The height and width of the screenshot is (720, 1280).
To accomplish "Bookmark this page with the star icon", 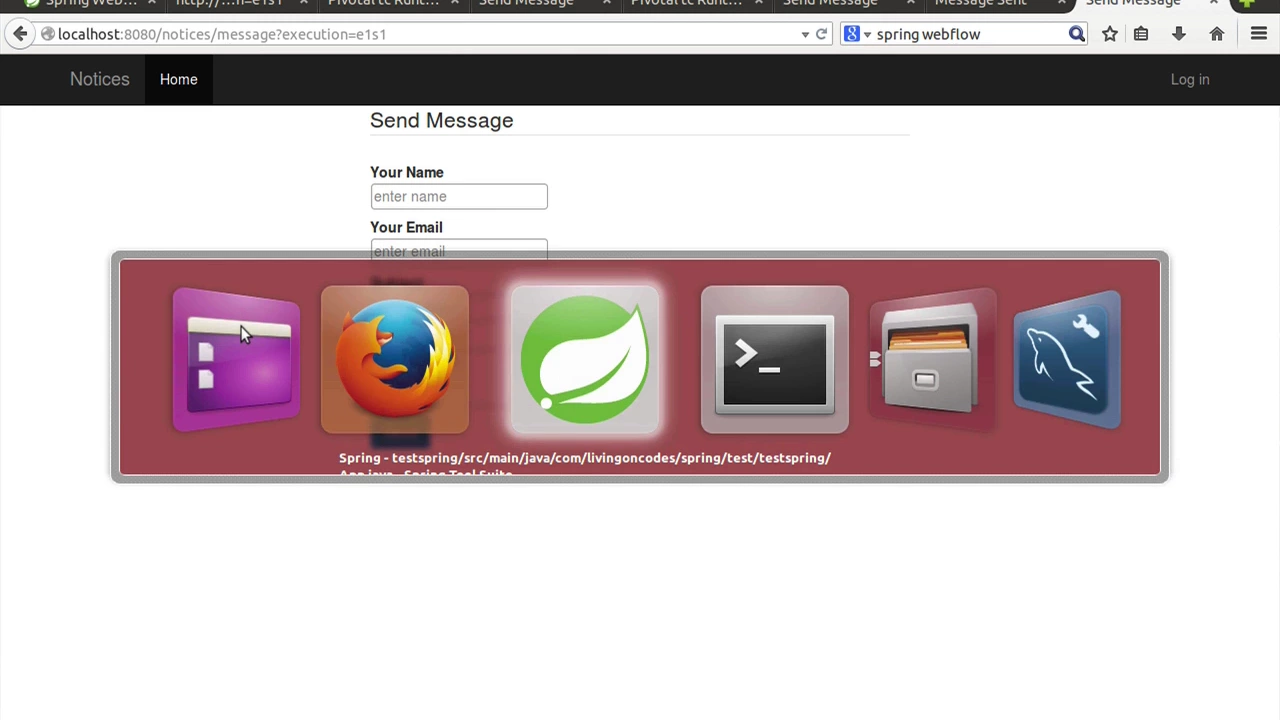I will click(1110, 34).
